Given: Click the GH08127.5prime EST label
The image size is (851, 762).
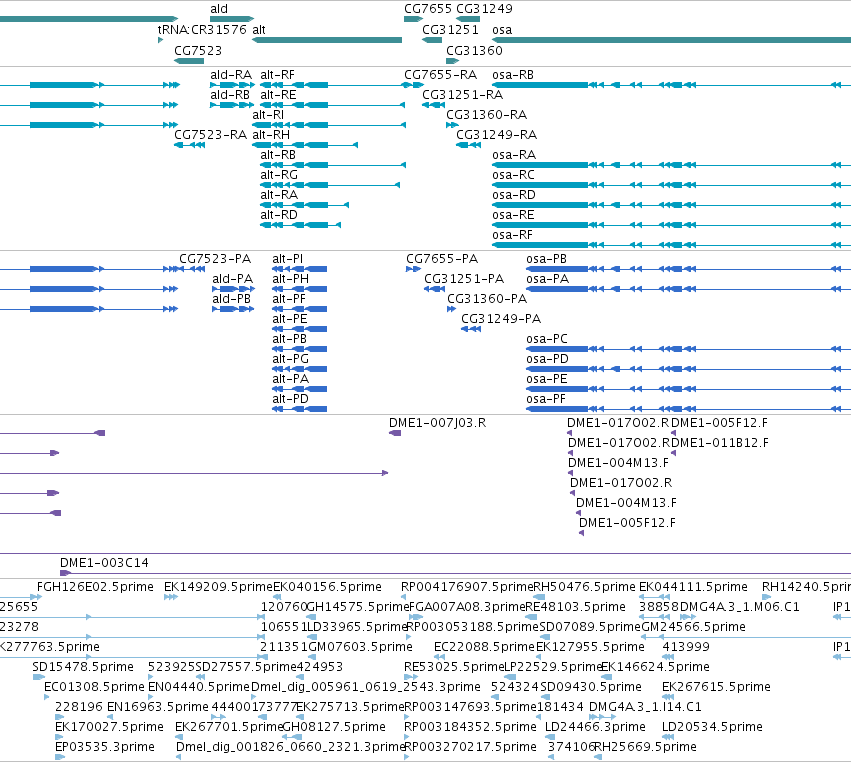Looking at the screenshot, I should point(334,727).
